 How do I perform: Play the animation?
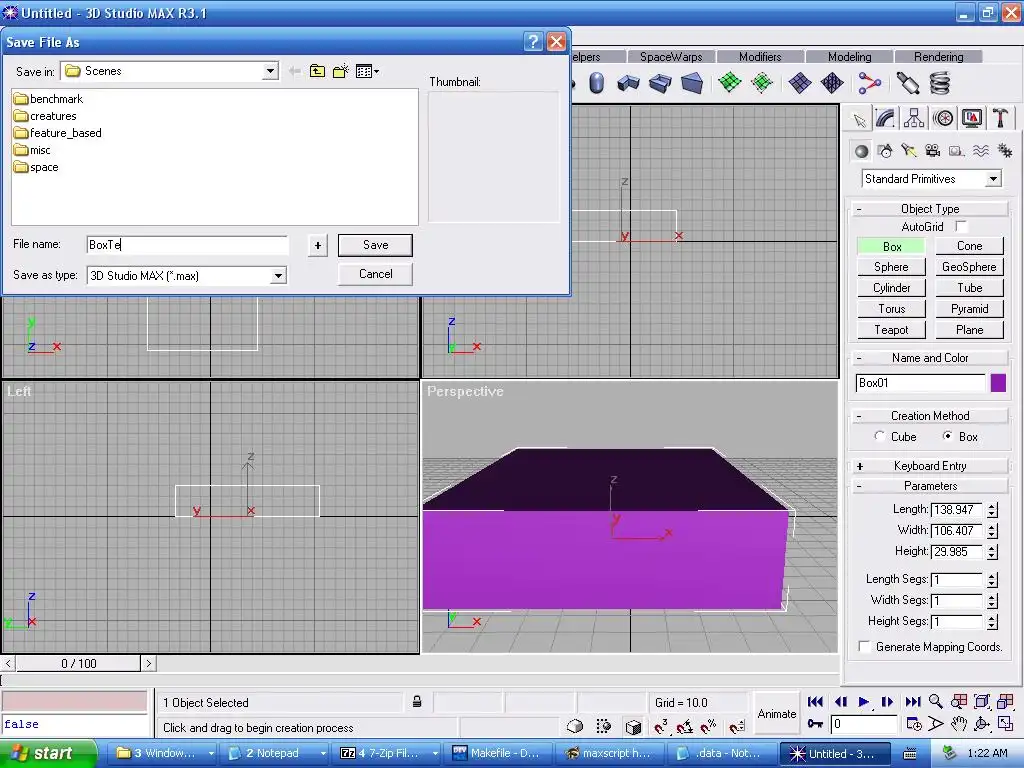tap(863, 702)
